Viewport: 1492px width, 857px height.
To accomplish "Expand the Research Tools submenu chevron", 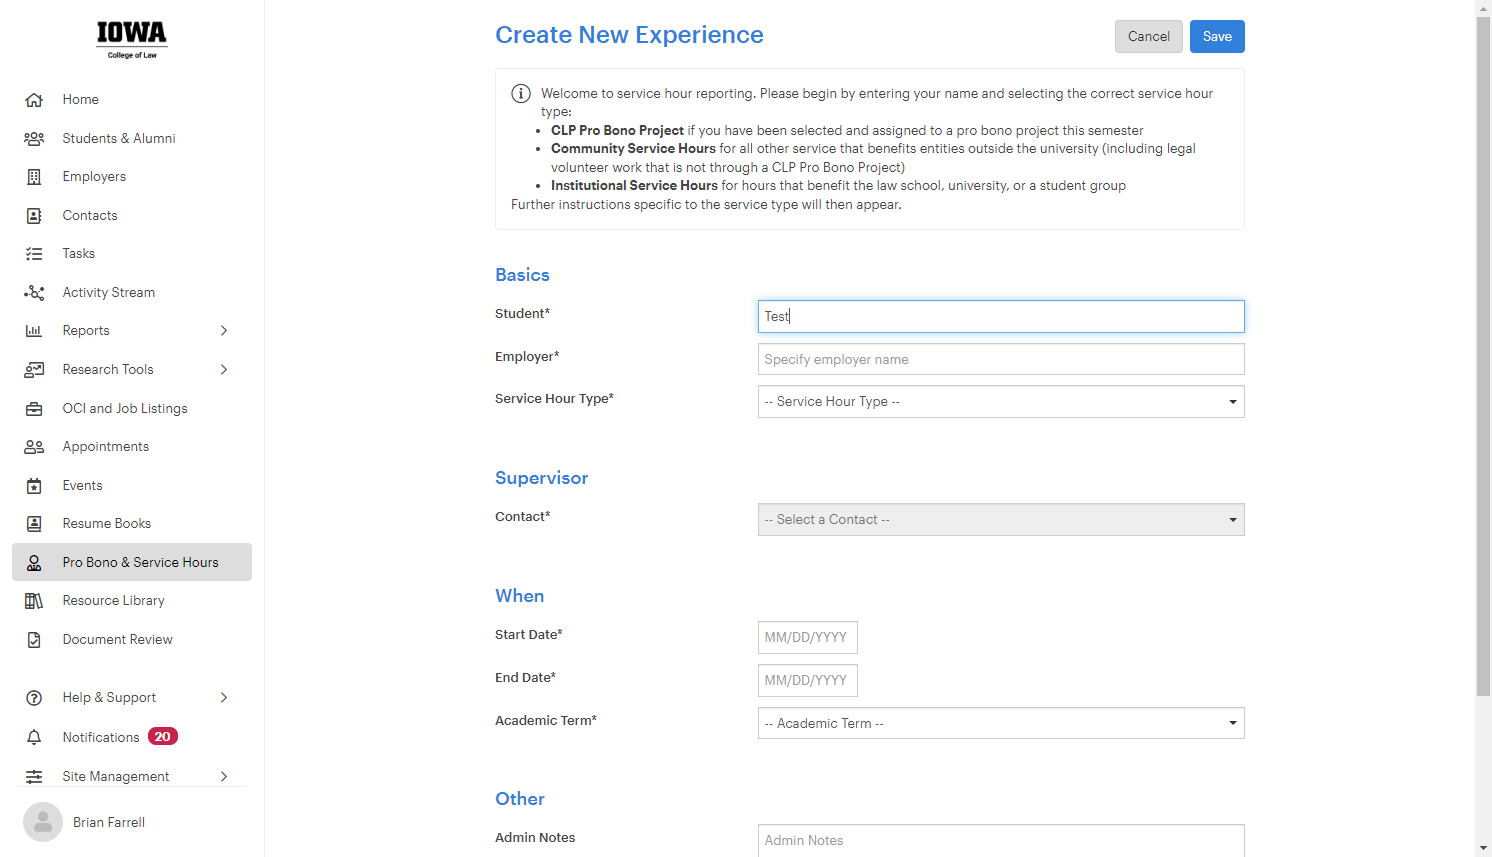I will (x=224, y=370).
